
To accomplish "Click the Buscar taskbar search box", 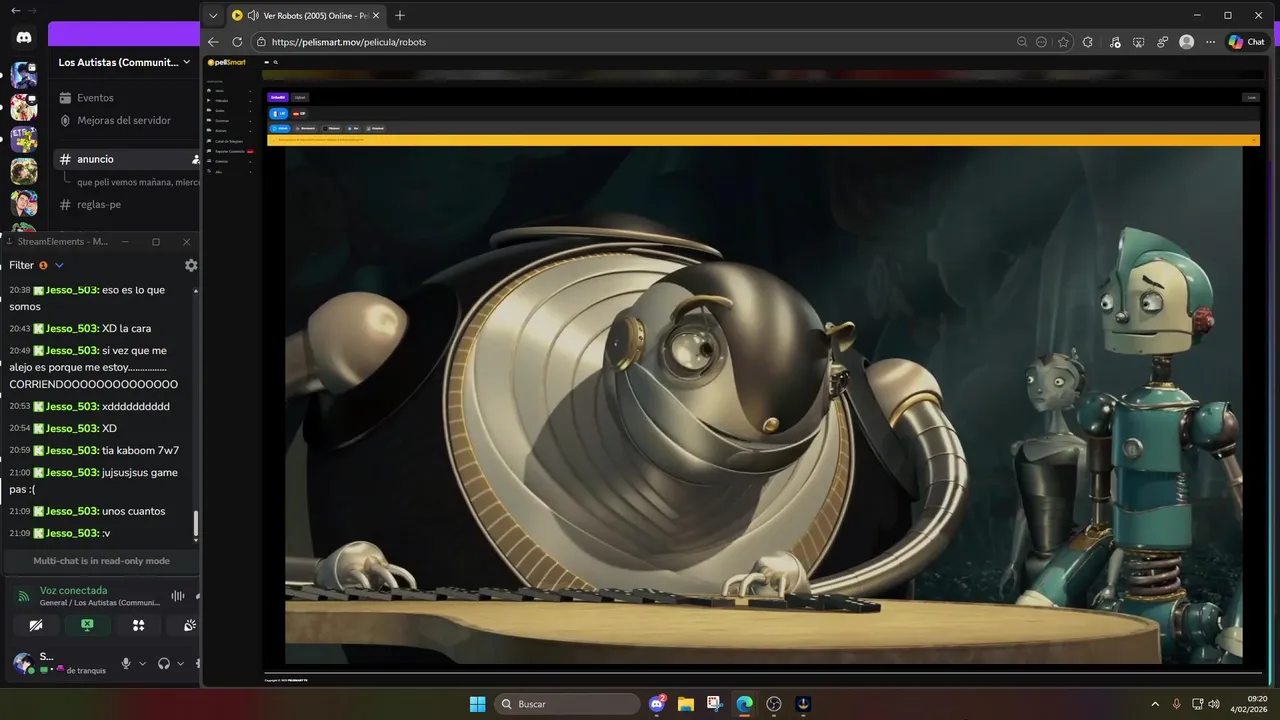I will (x=568, y=704).
